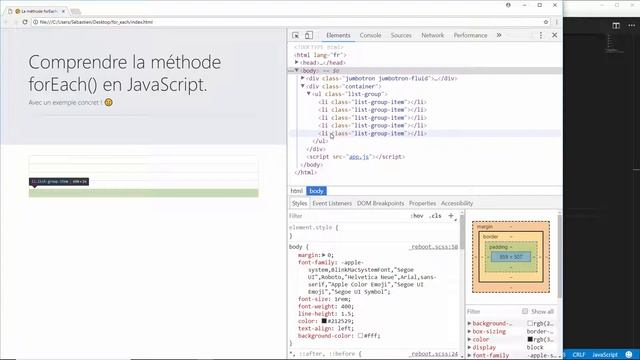This screenshot has height=360, width=640.
Task: Click the Computed pane filter input
Action: (493, 311)
